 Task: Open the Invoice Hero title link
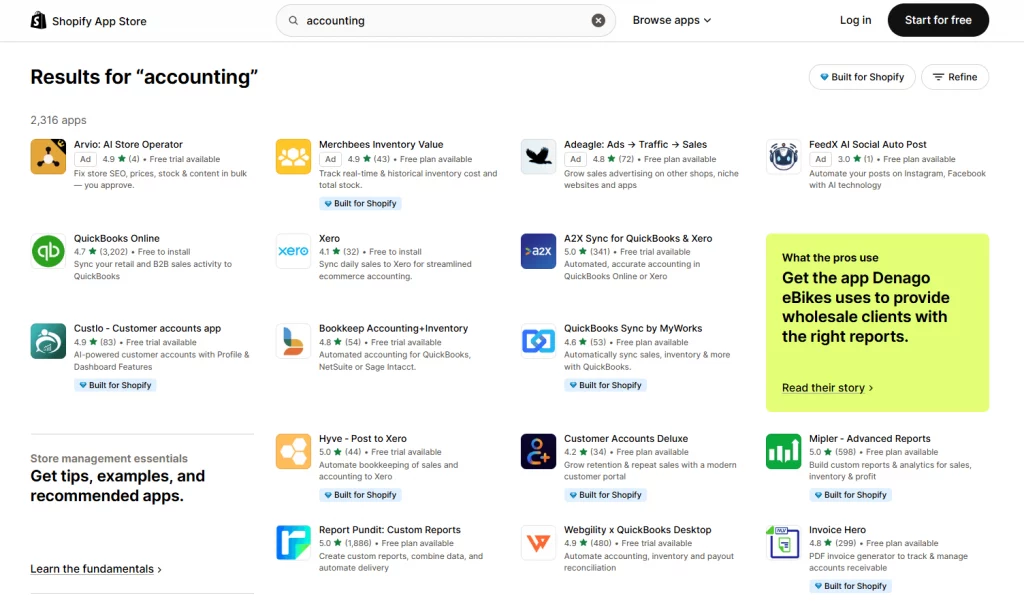(x=837, y=530)
